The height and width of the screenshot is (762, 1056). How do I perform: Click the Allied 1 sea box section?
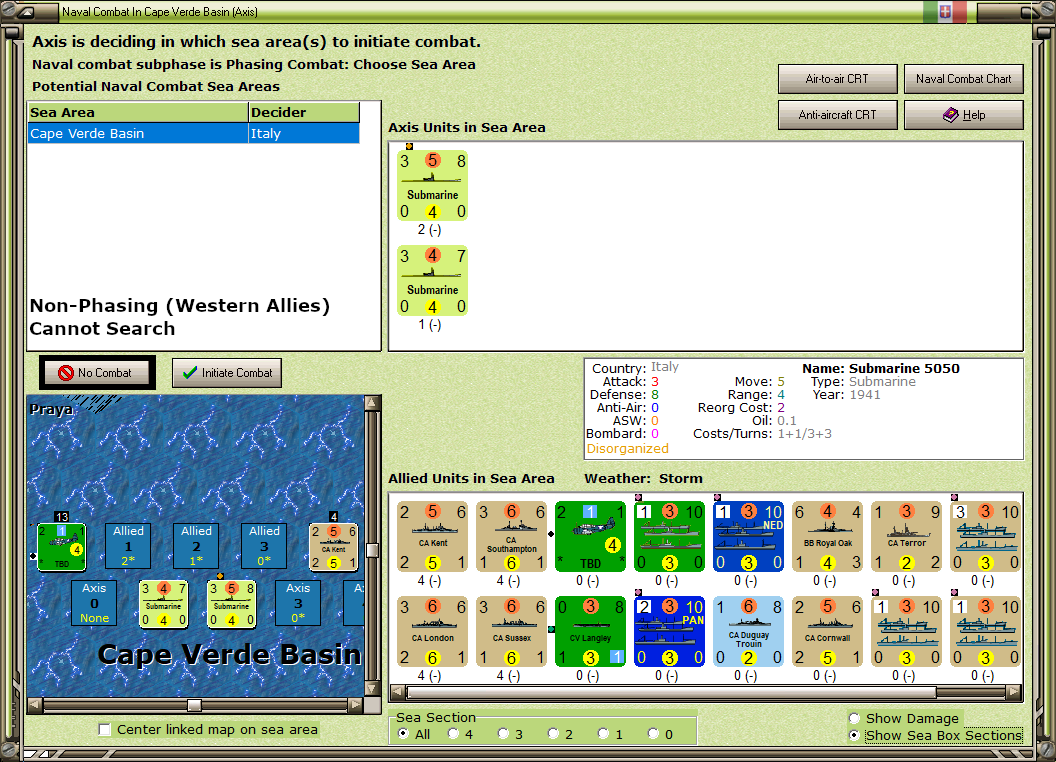pos(129,546)
